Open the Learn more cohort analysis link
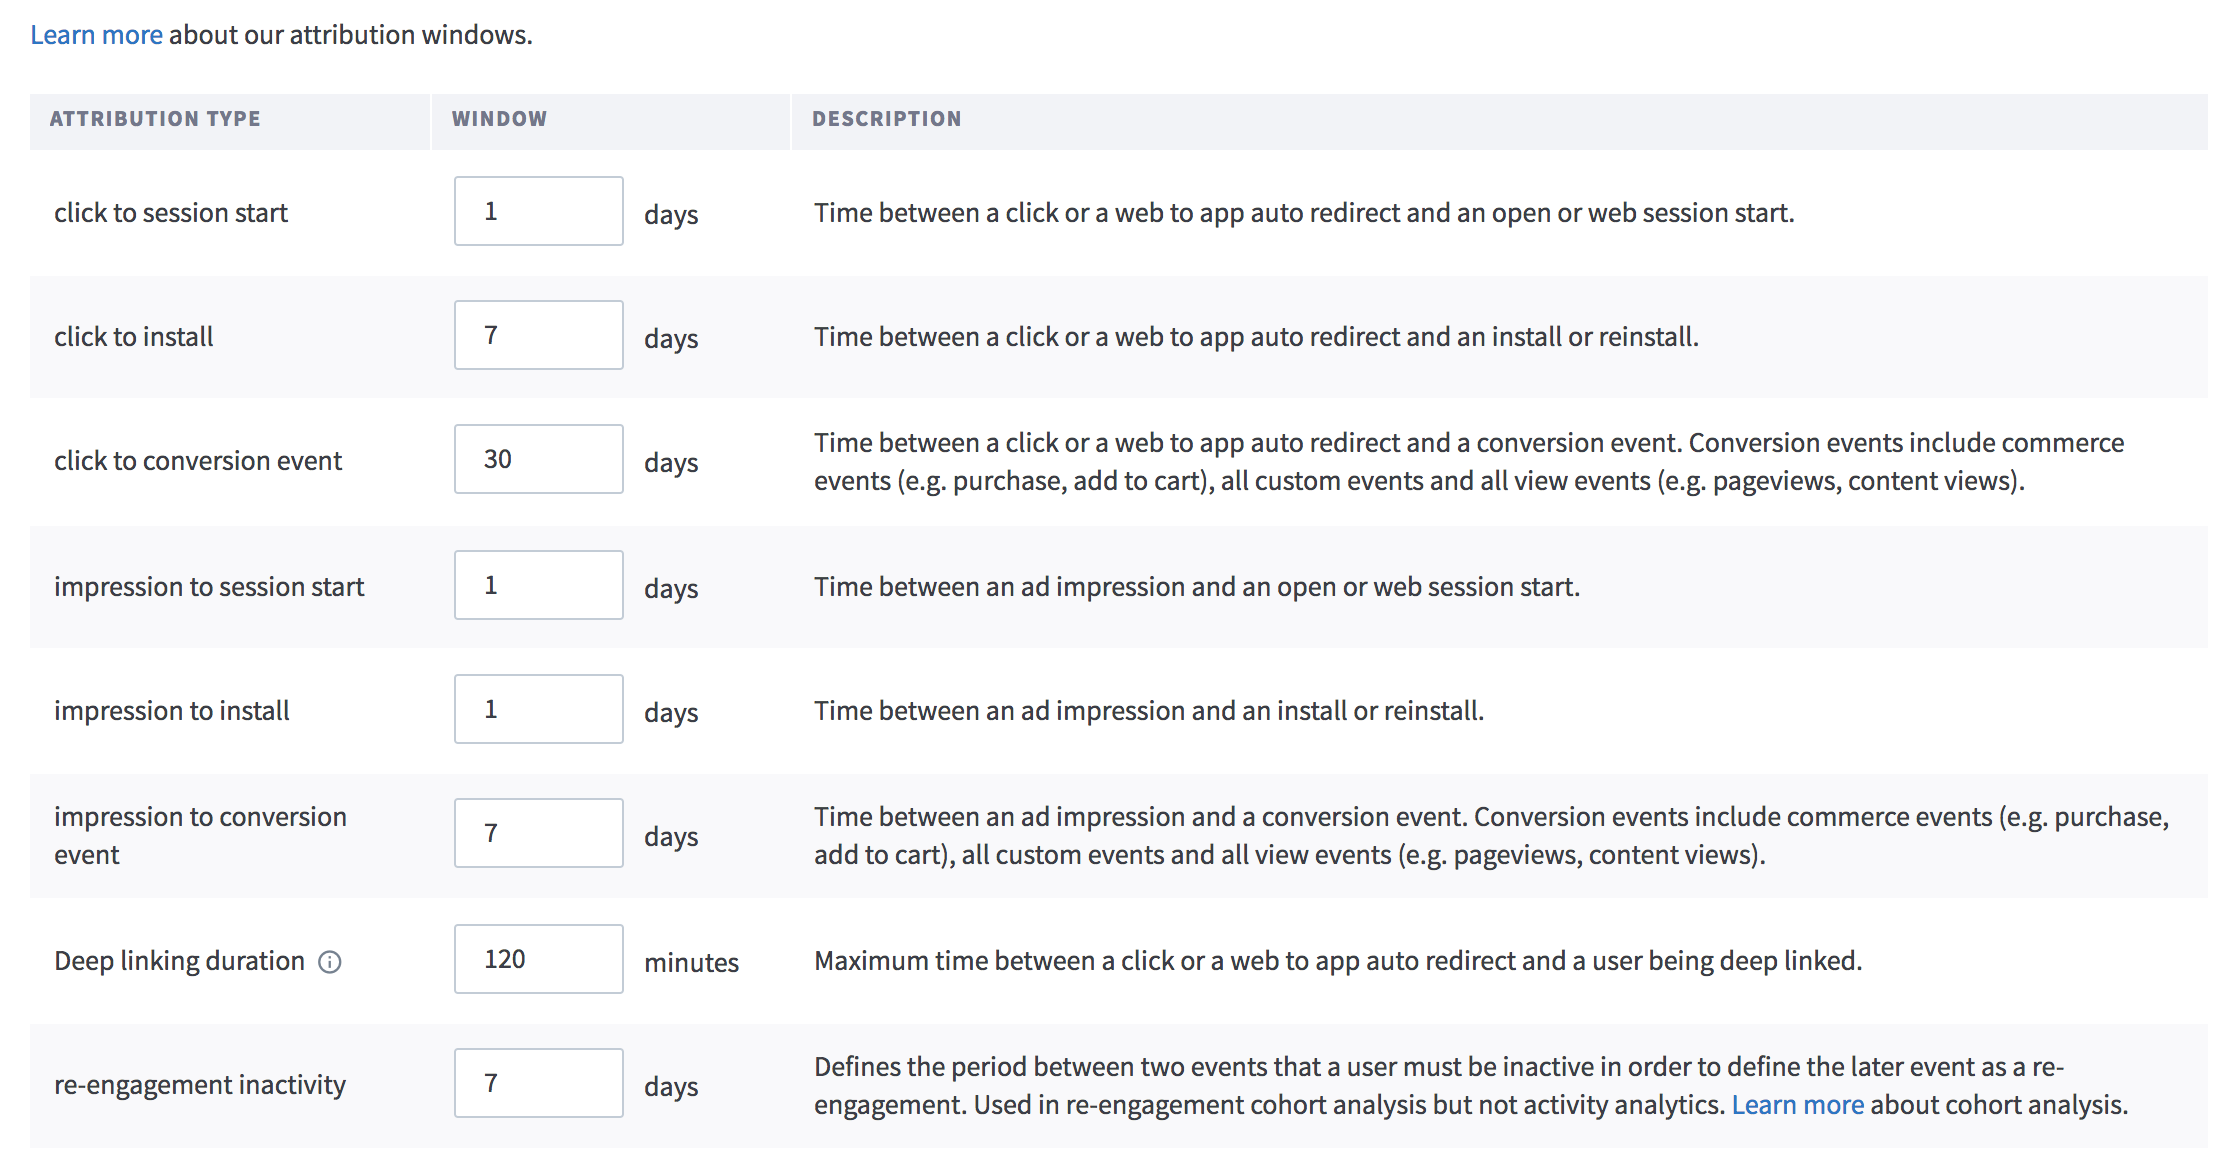2236x1170 pixels. coord(1797,1105)
